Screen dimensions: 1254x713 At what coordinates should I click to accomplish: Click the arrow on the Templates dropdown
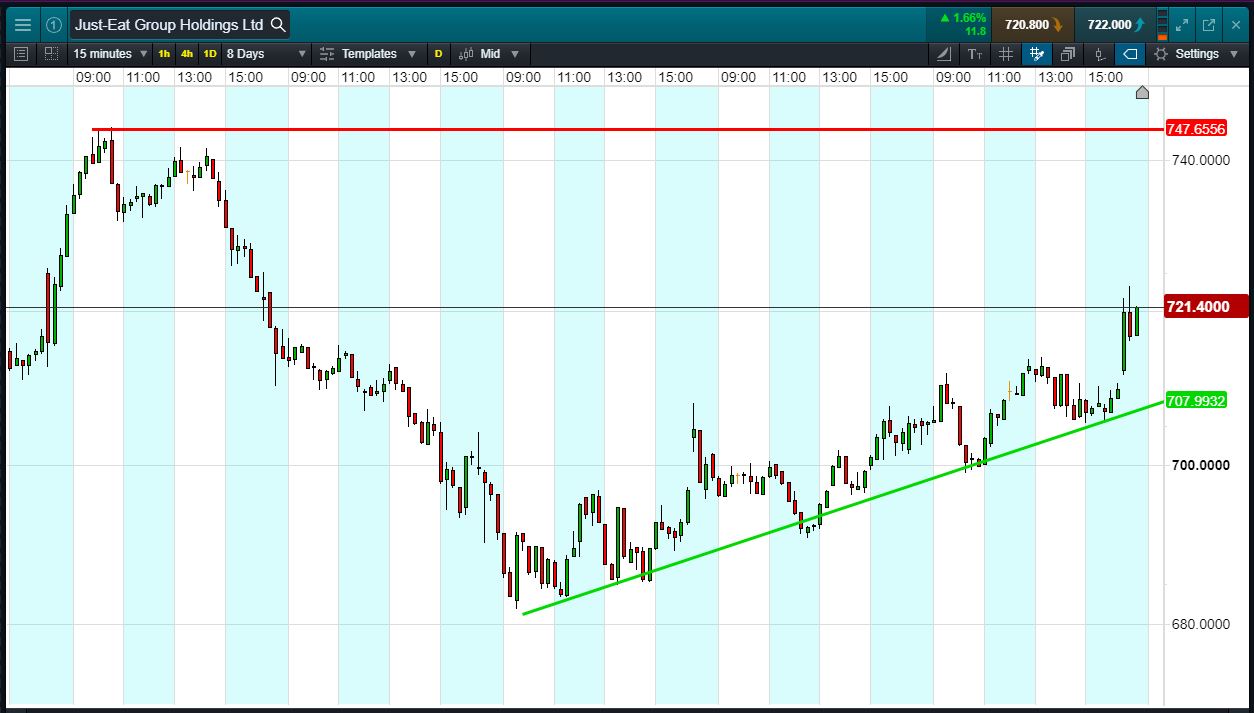click(412, 54)
